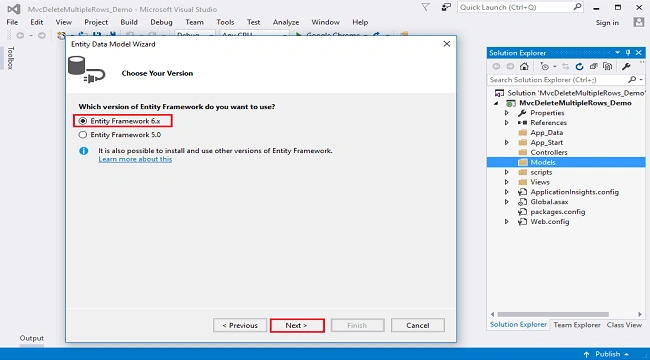Click the notifications flag icon in title bar
This screenshot has width=650, height=360.
[x=425, y=7]
